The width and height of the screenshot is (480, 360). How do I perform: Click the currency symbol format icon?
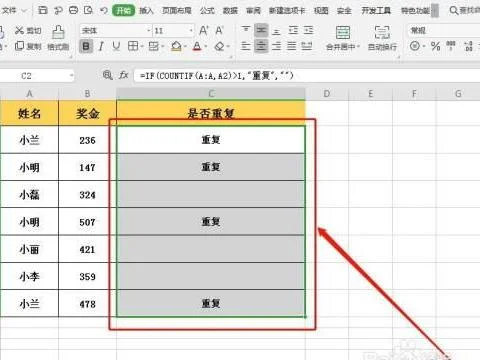(415, 46)
